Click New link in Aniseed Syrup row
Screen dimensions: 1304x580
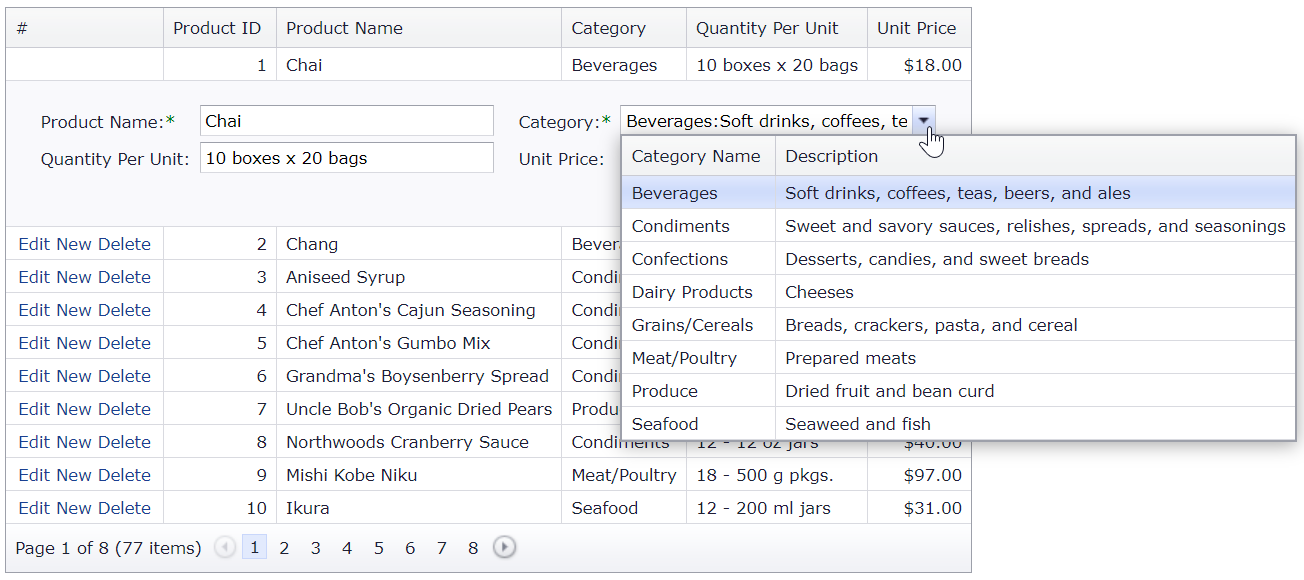point(74,277)
